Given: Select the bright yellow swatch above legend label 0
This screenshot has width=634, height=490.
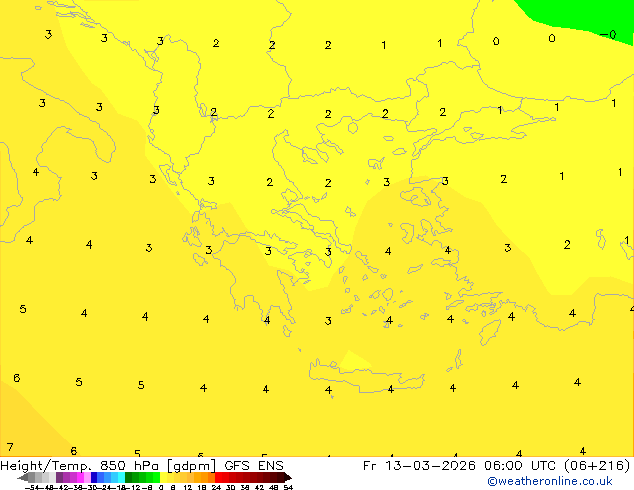Looking at the screenshot, I should (x=163, y=477).
